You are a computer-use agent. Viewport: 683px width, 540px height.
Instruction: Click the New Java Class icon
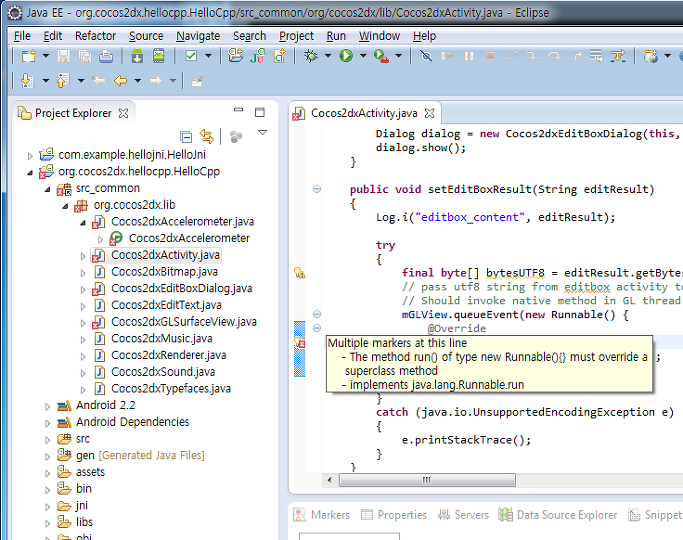pyautogui.click(x=280, y=56)
